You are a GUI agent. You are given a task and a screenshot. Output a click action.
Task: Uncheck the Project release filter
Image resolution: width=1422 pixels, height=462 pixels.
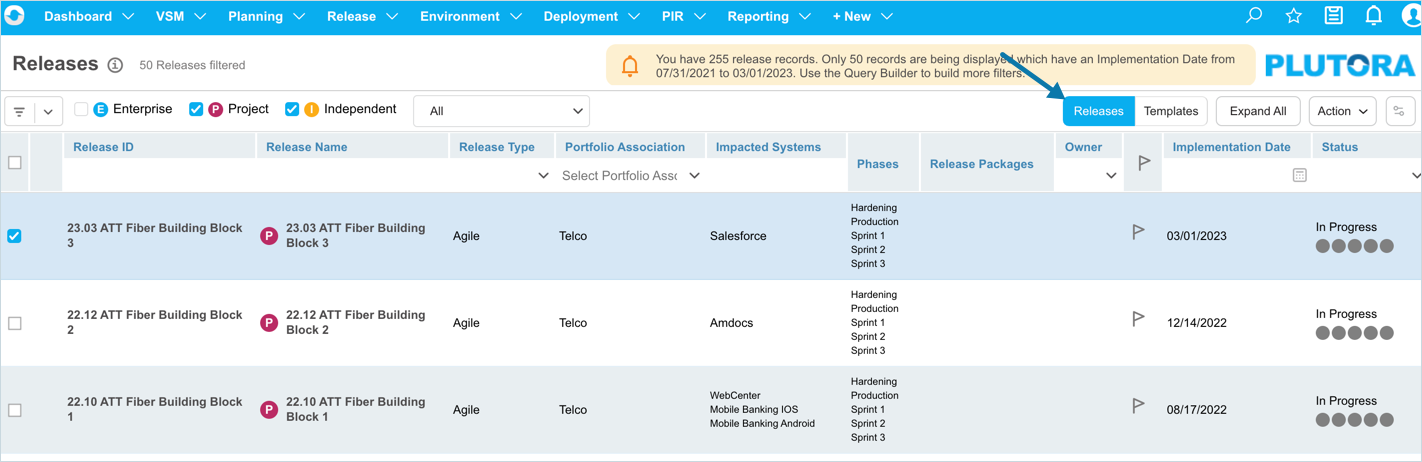click(196, 109)
